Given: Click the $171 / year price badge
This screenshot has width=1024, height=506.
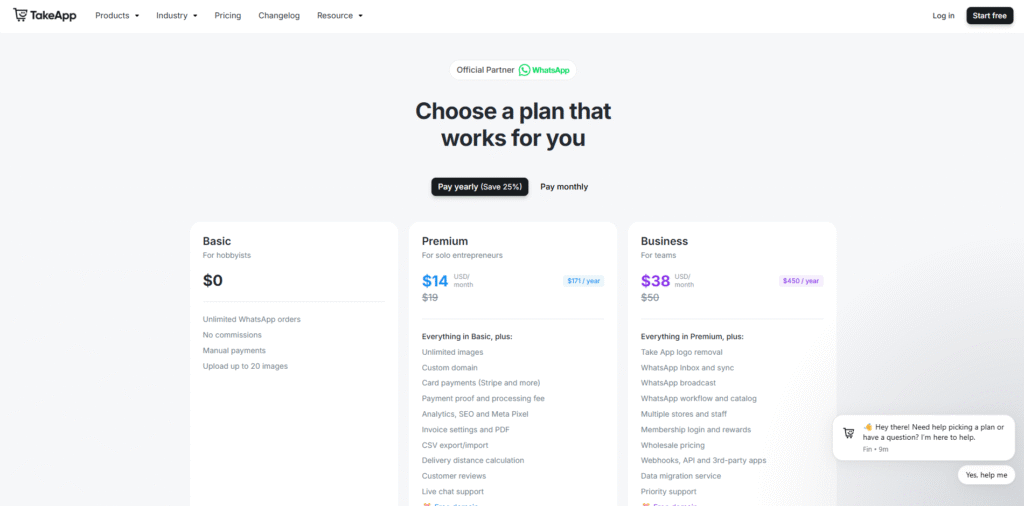Looking at the screenshot, I should (583, 281).
